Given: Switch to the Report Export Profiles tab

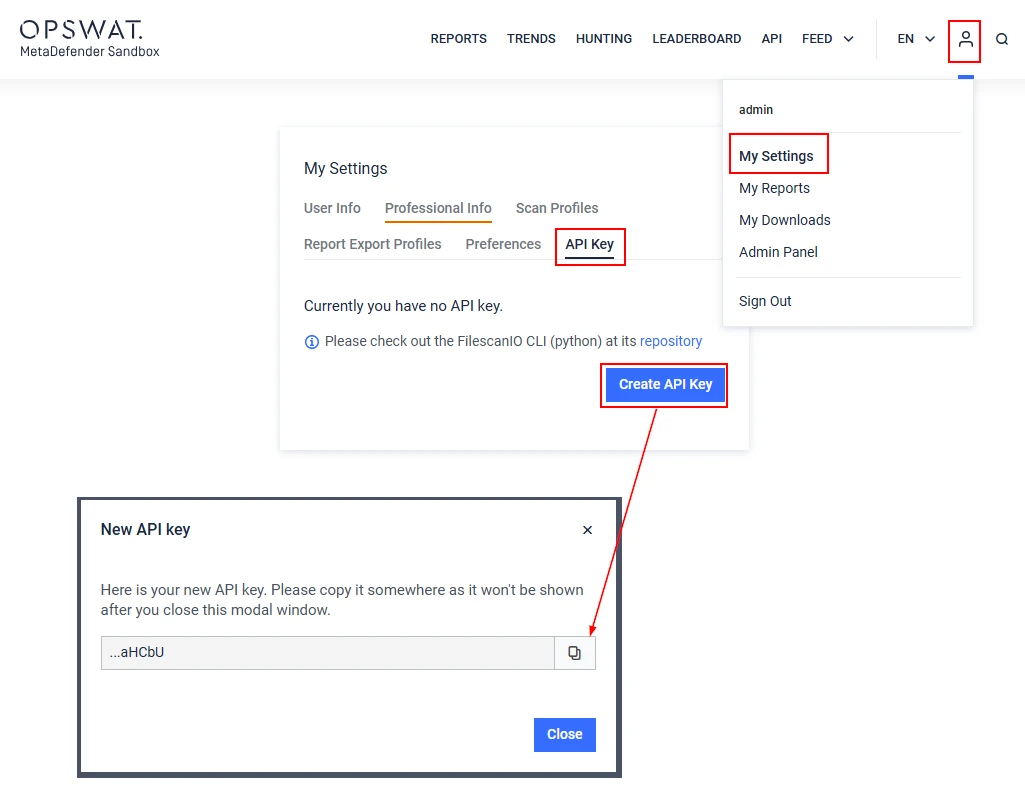Looking at the screenshot, I should click(x=373, y=244).
